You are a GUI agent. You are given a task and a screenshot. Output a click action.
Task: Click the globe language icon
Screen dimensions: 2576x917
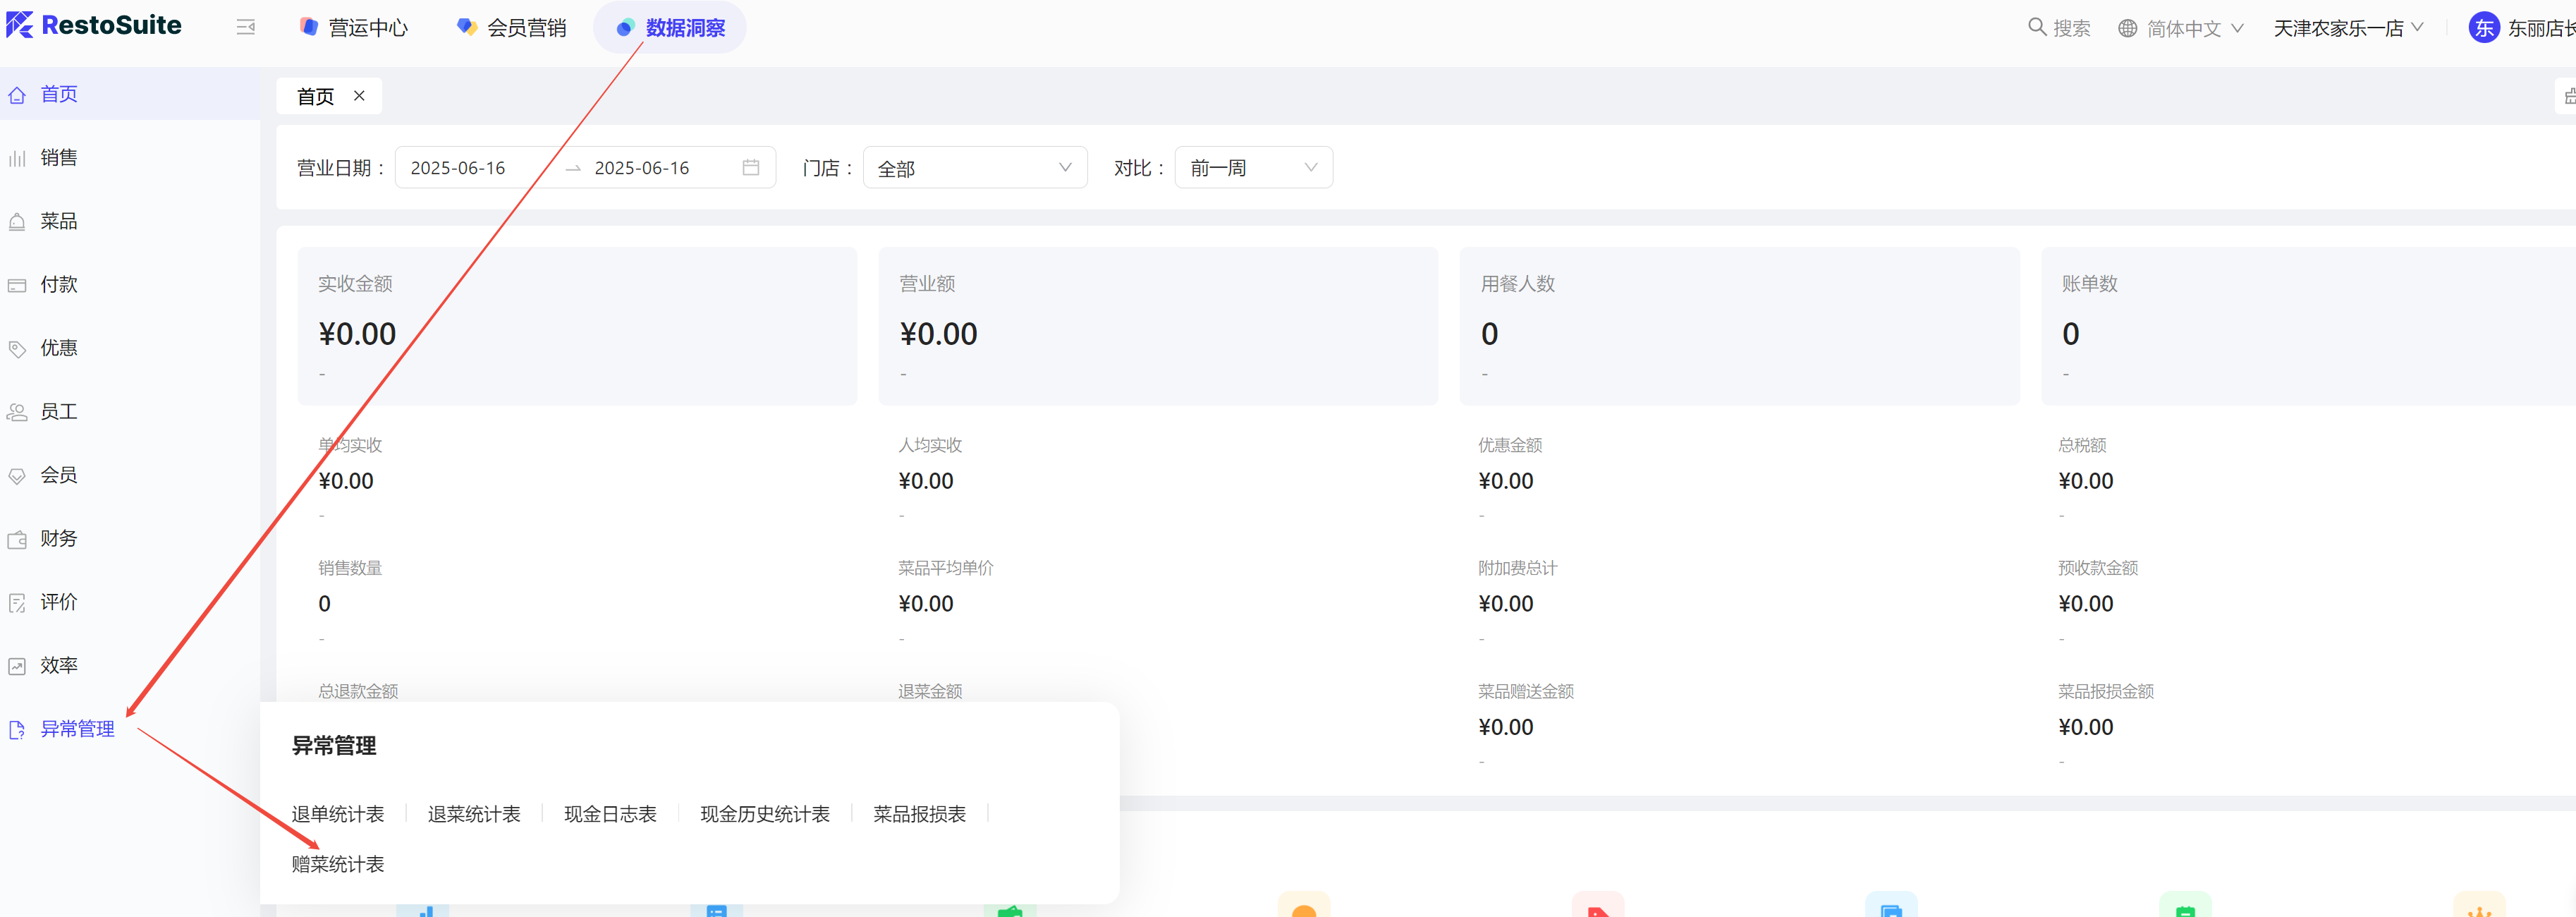click(2127, 28)
